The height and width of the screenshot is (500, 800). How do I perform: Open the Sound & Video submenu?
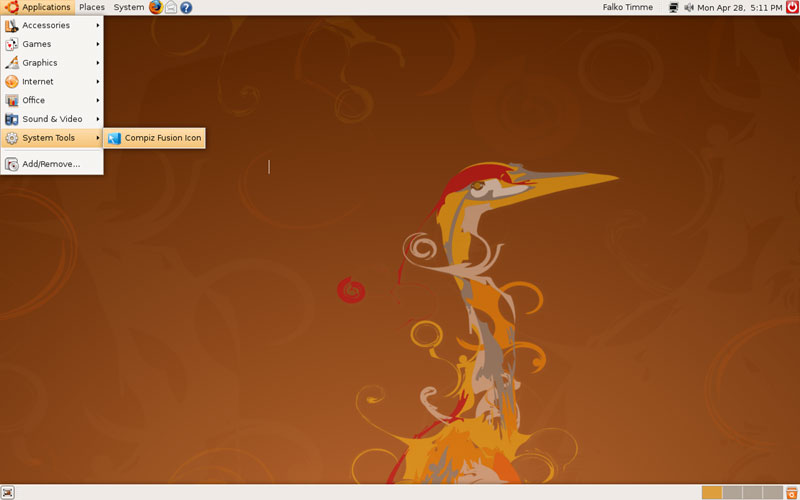(52, 119)
